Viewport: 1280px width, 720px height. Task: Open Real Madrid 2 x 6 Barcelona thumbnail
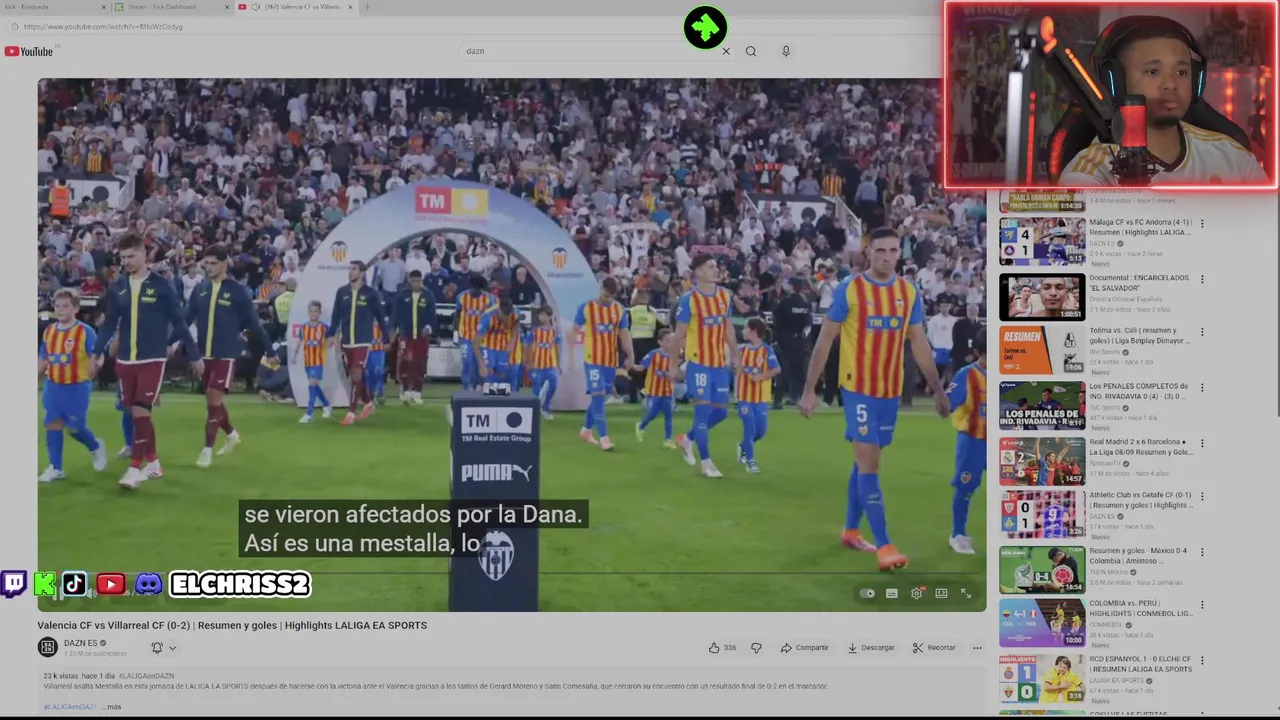1042,461
